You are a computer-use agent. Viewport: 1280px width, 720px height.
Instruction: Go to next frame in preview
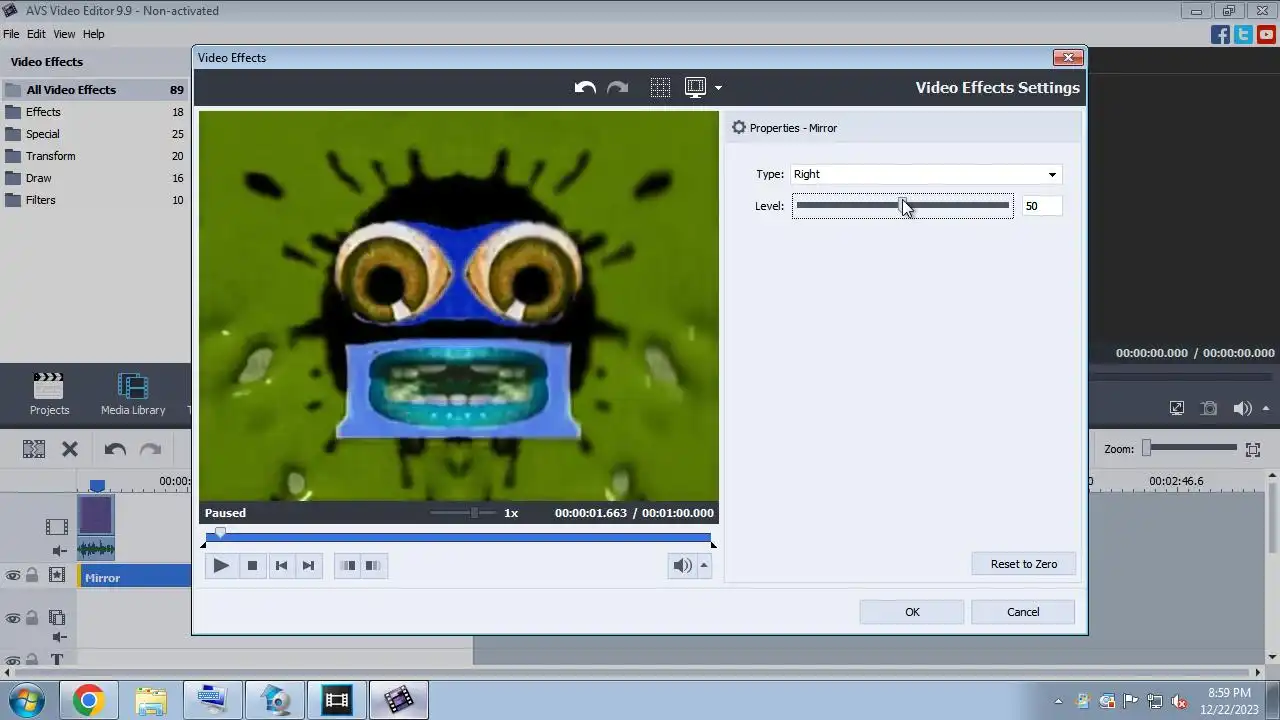(x=308, y=566)
